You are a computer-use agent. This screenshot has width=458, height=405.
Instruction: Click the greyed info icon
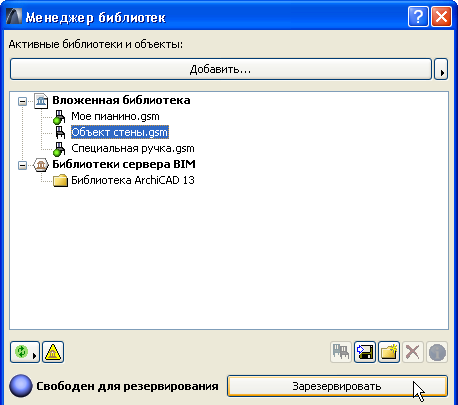437,352
